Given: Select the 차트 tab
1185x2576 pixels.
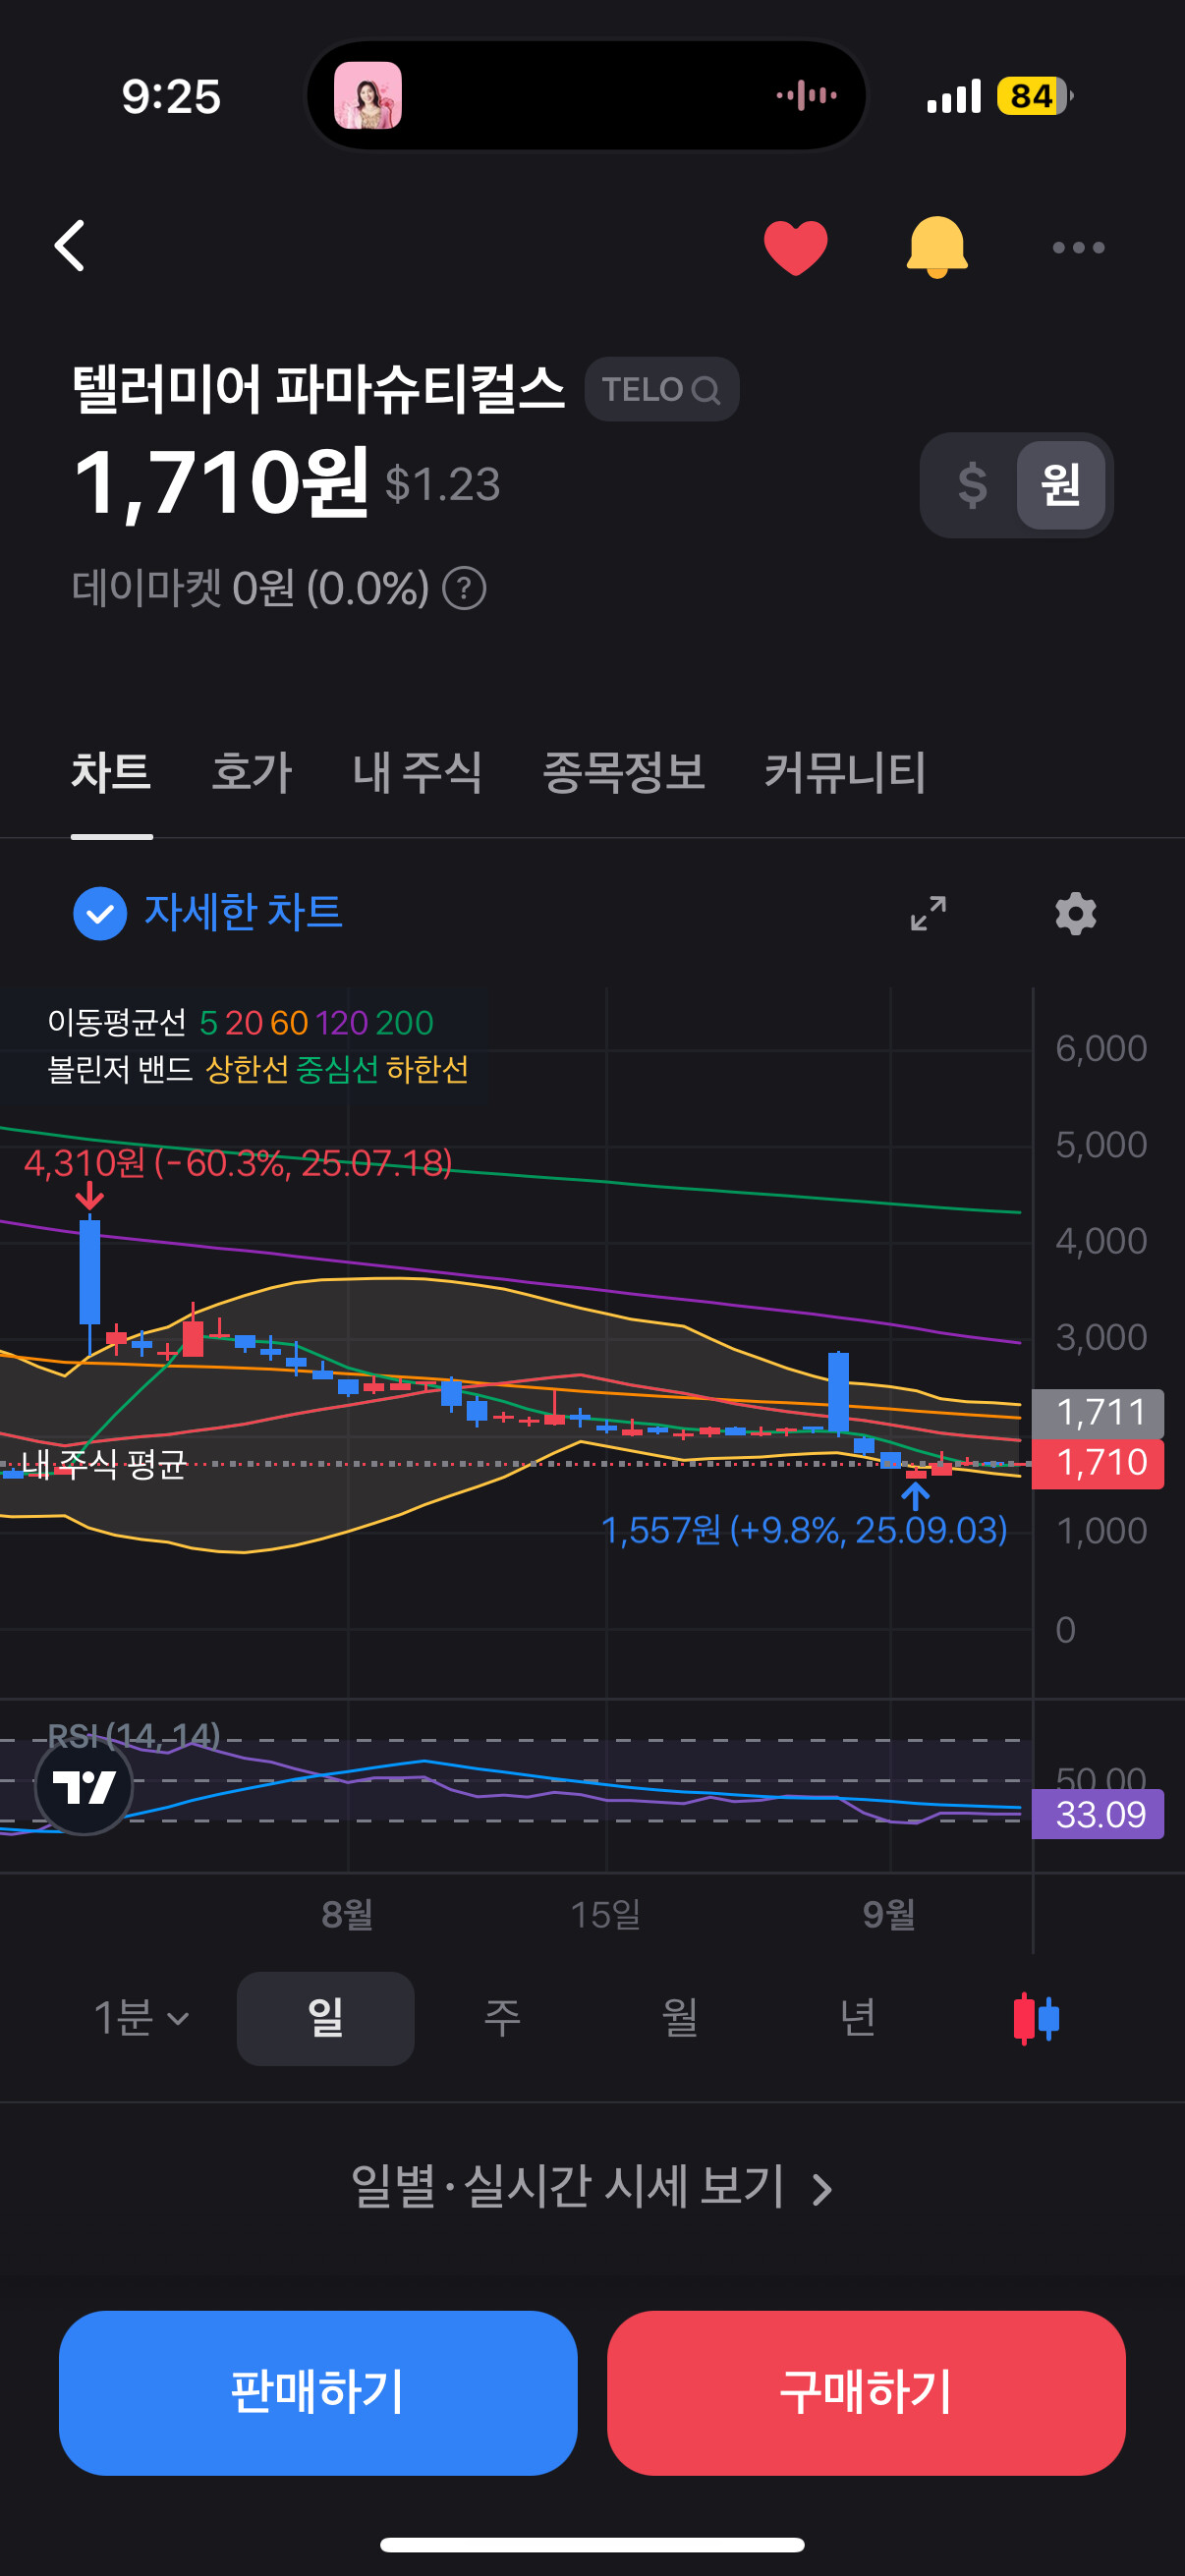Looking at the screenshot, I should click(111, 772).
